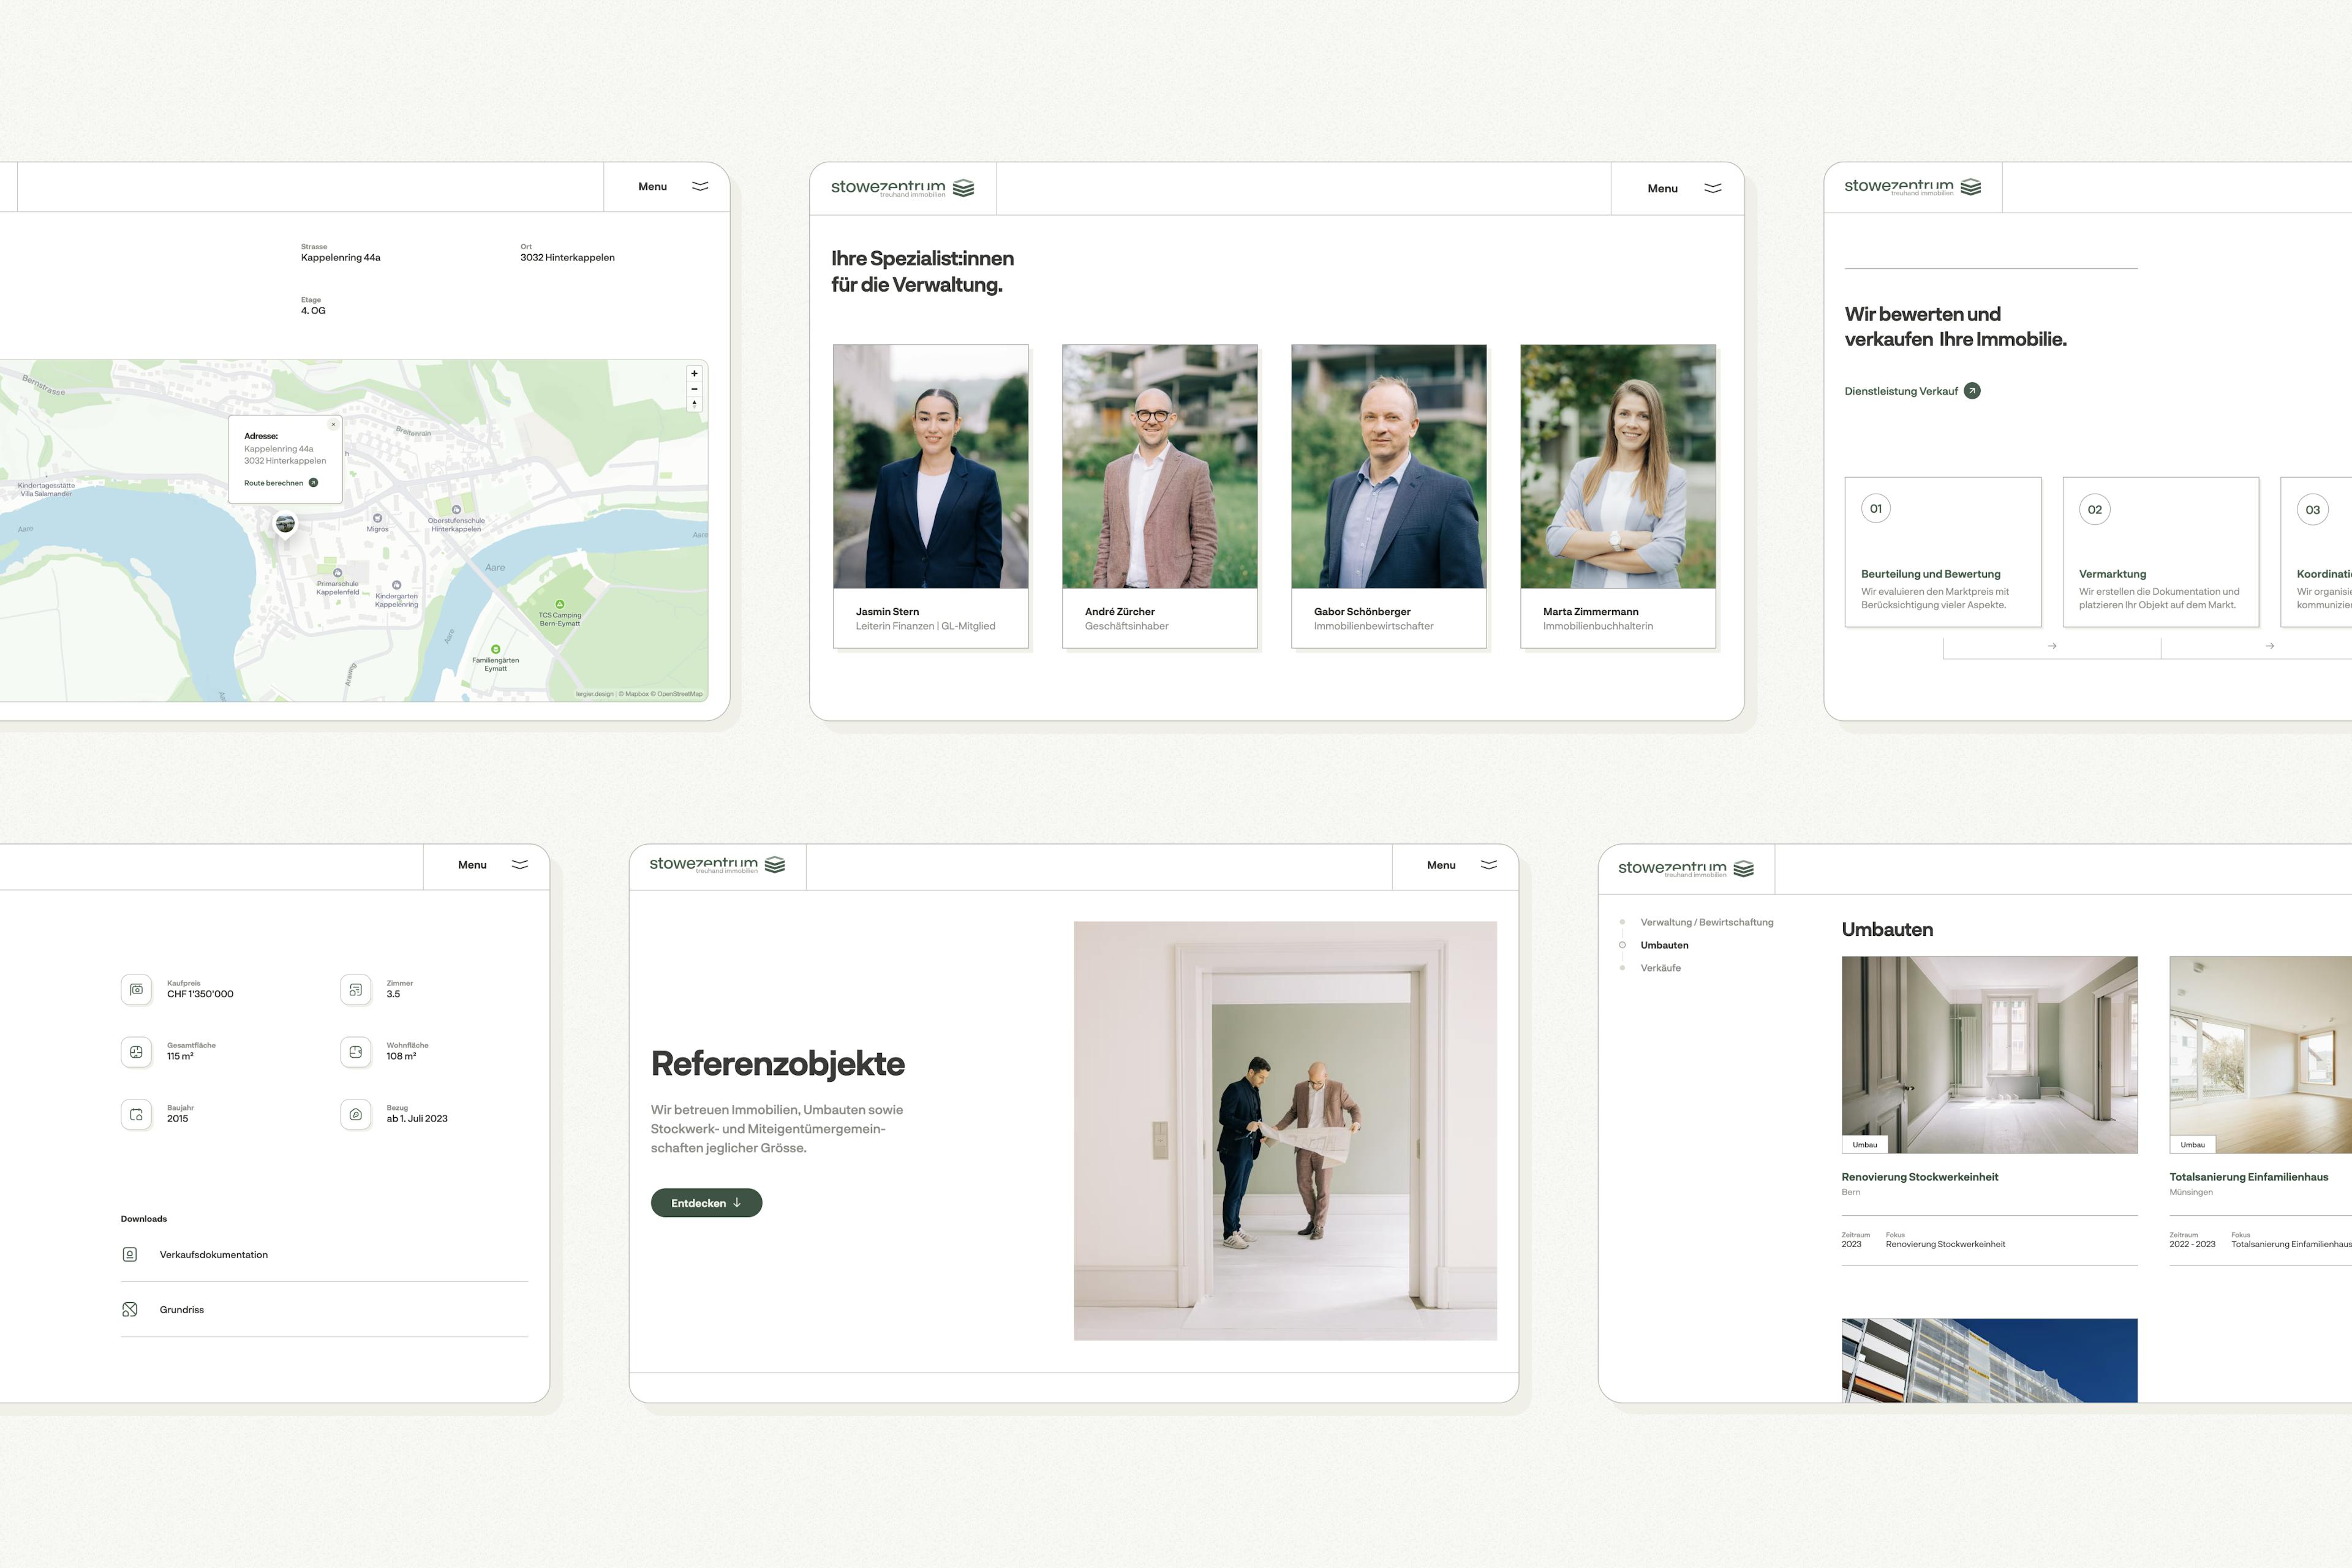Select Umbauten in sidebar navigation
The width and height of the screenshot is (2352, 1568).
1664,945
